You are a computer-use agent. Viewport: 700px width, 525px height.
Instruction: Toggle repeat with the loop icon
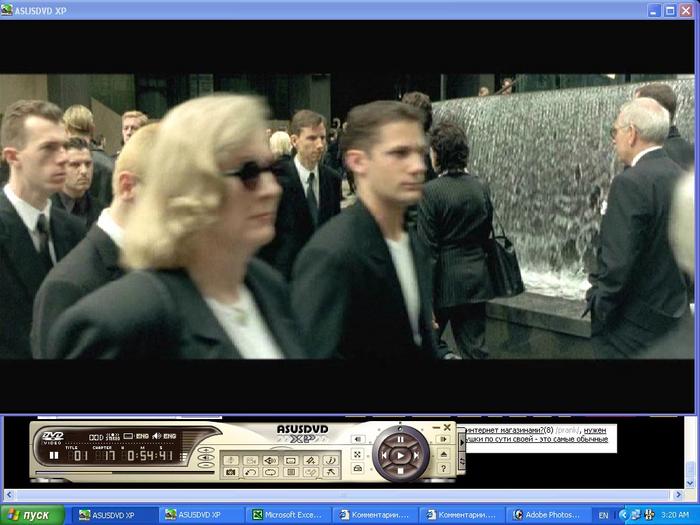271,472
